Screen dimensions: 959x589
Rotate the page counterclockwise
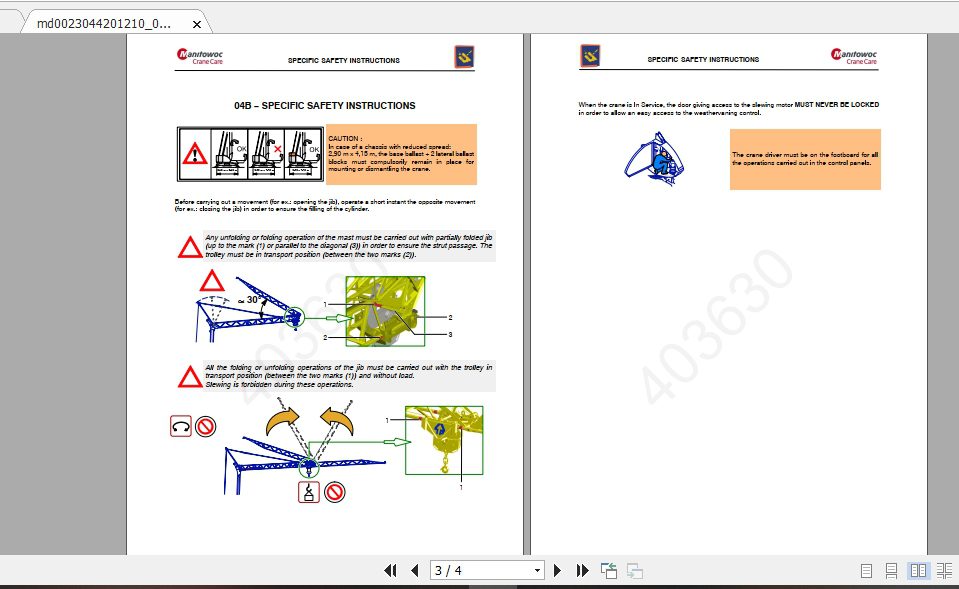click(608, 570)
